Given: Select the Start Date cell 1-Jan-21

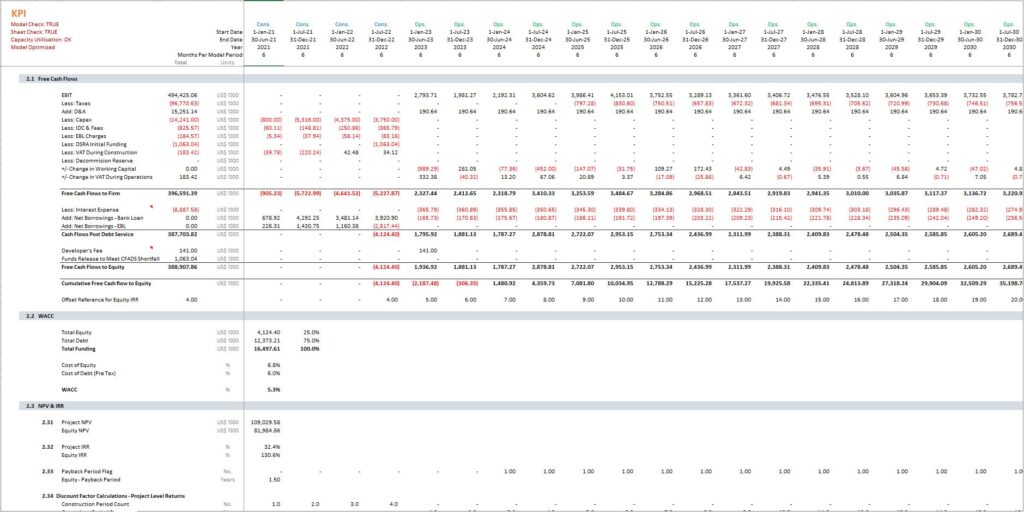Looking at the screenshot, I should (264, 31).
